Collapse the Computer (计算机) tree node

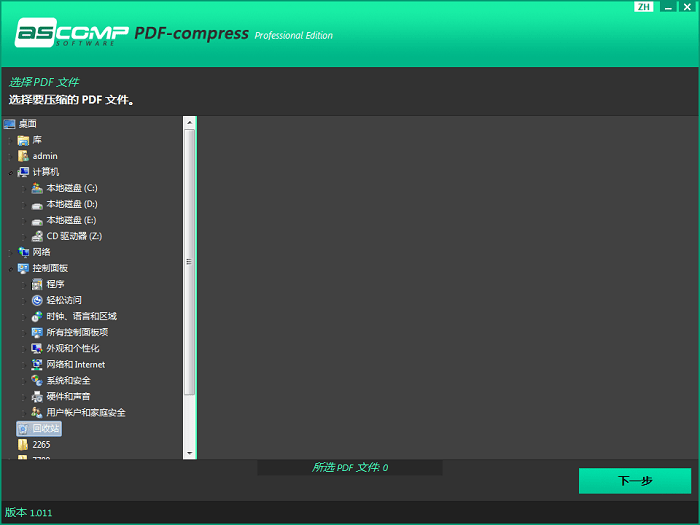click(x=10, y=173)
